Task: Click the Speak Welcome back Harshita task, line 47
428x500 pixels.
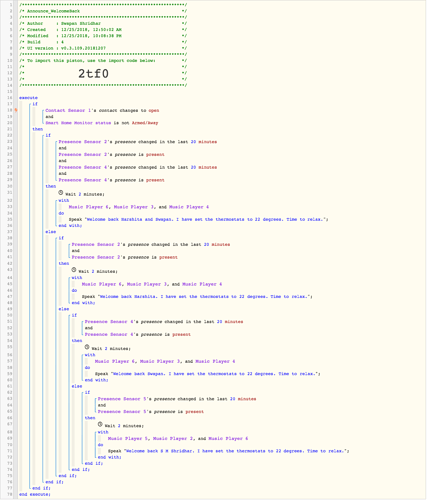Action: 197,296
